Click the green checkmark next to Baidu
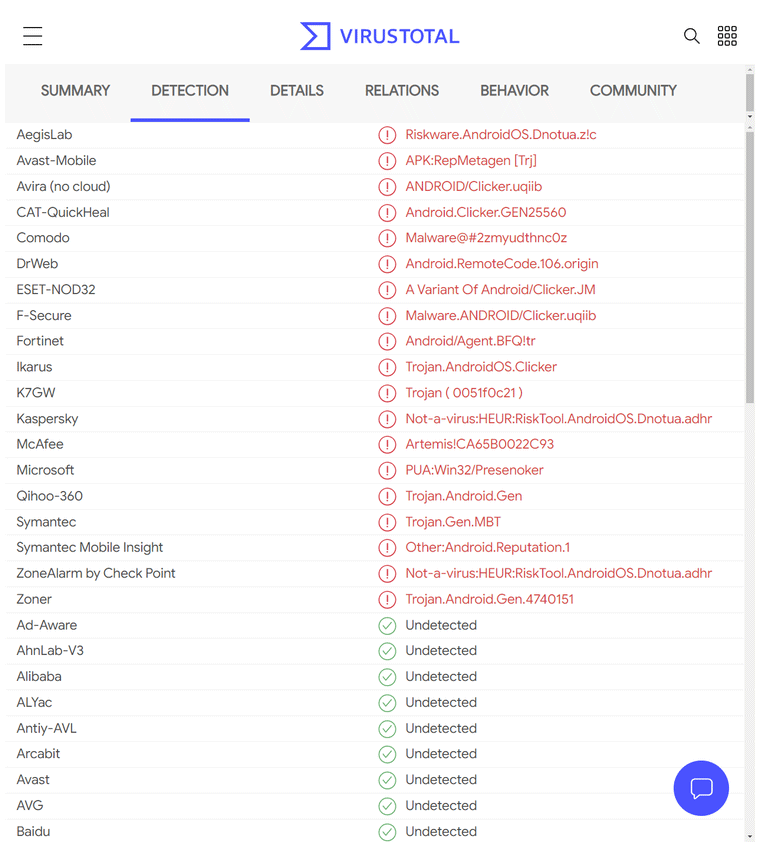Image resolution: width=760 pixels, height=850 pixels. click(388, 831)
